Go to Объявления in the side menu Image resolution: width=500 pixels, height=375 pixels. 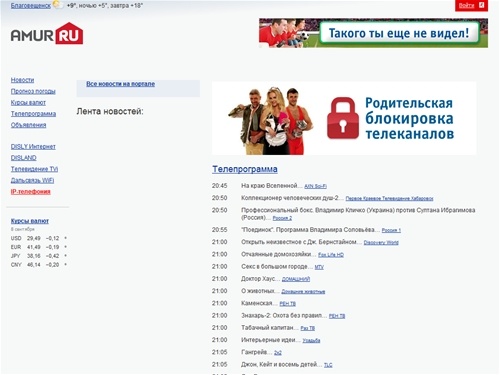click(28, 125)
